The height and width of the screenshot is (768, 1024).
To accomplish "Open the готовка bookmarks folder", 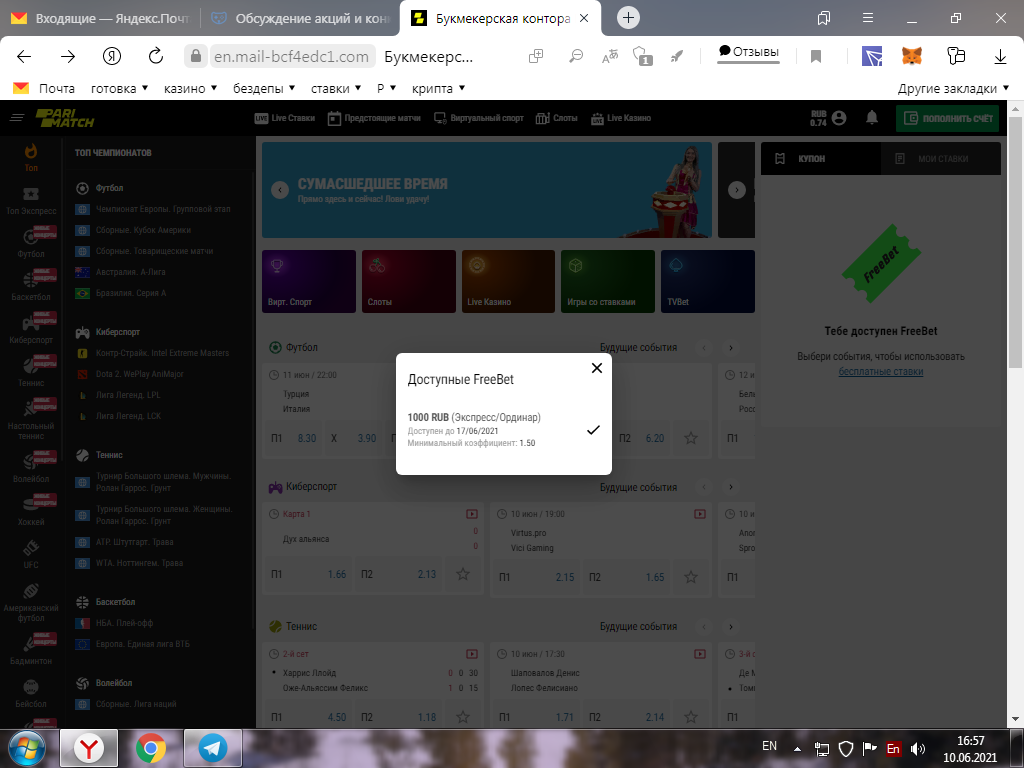I will [120, 88].
